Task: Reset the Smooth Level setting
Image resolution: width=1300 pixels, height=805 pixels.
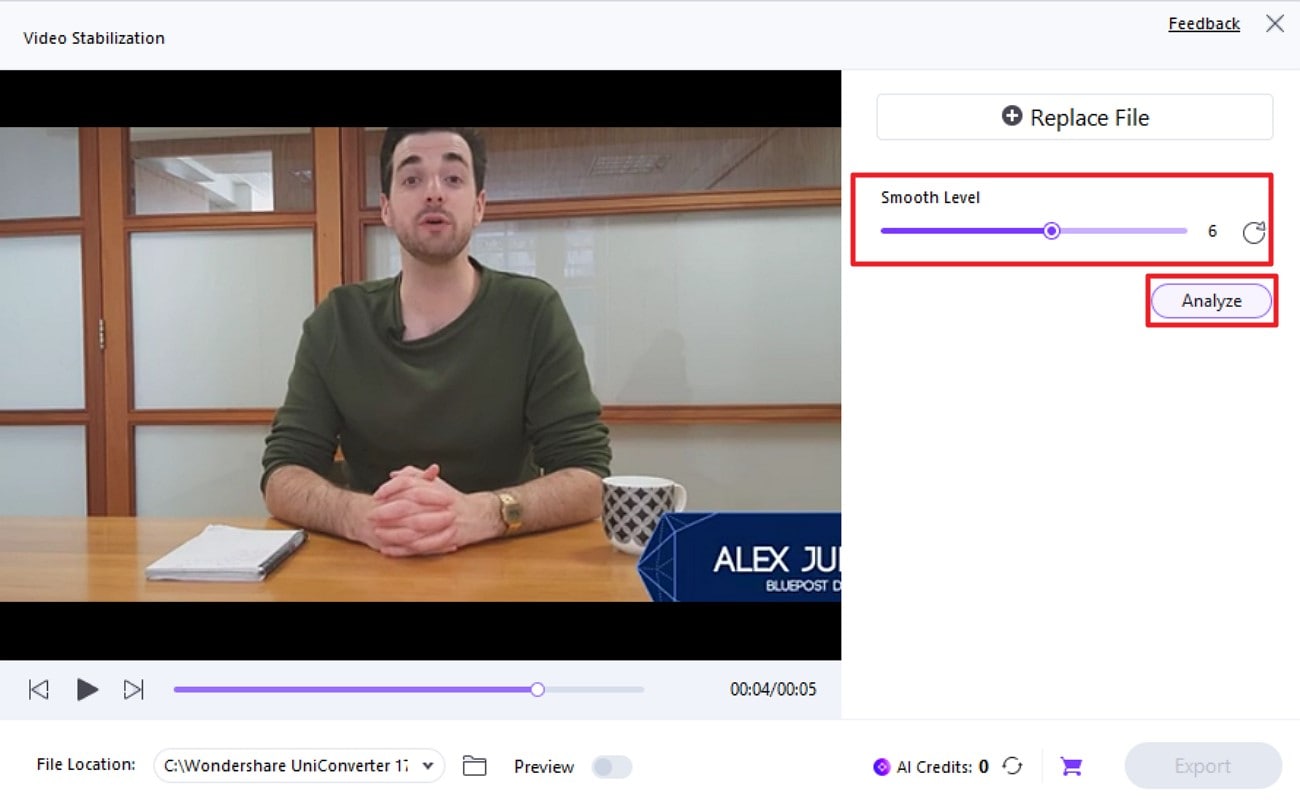Action: (1253, 231)
